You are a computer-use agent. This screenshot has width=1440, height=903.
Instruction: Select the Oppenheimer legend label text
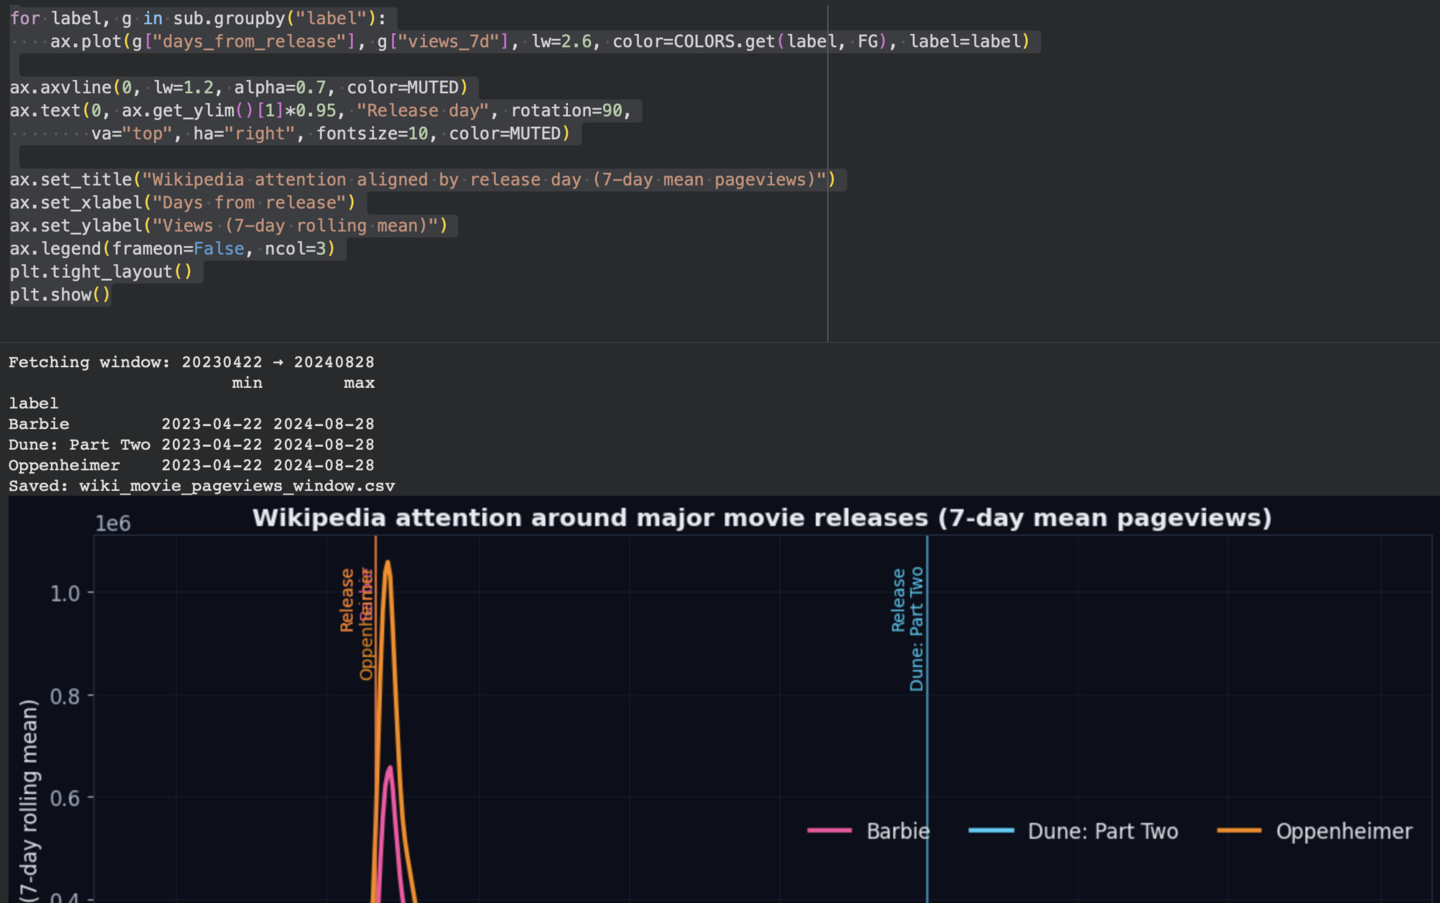tap(1343, 831)
